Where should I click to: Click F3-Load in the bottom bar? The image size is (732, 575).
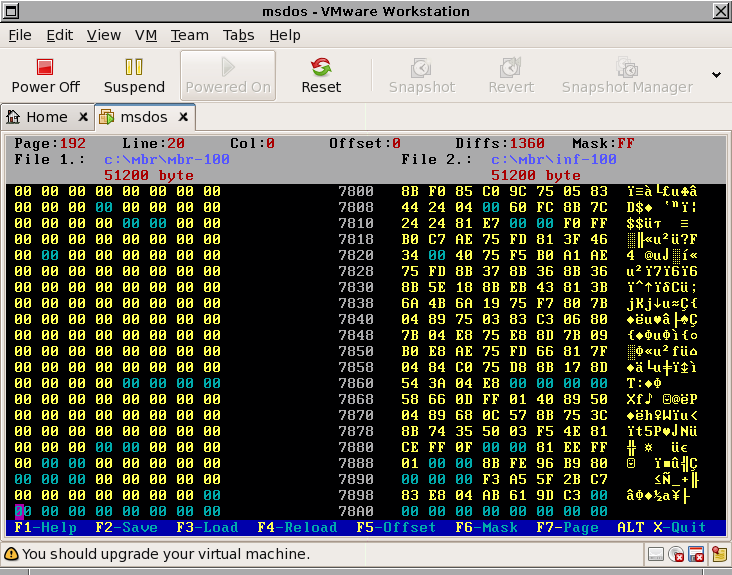click(x=207, y=527)
